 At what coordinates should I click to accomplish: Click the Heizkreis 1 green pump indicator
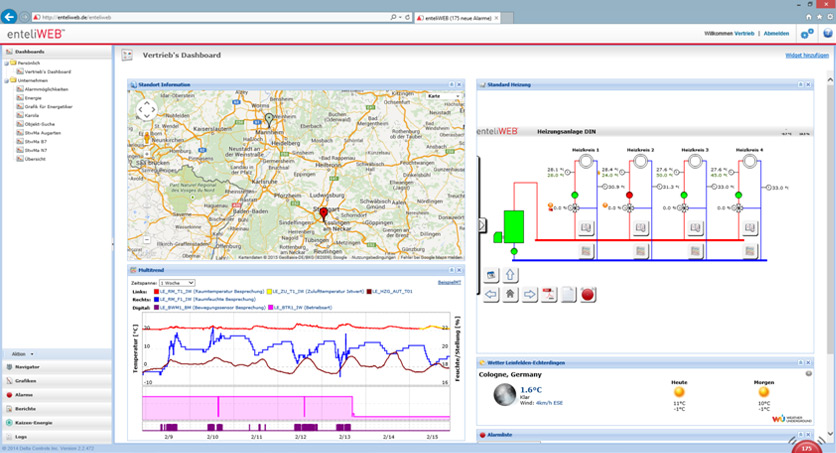tap(575, 195)
